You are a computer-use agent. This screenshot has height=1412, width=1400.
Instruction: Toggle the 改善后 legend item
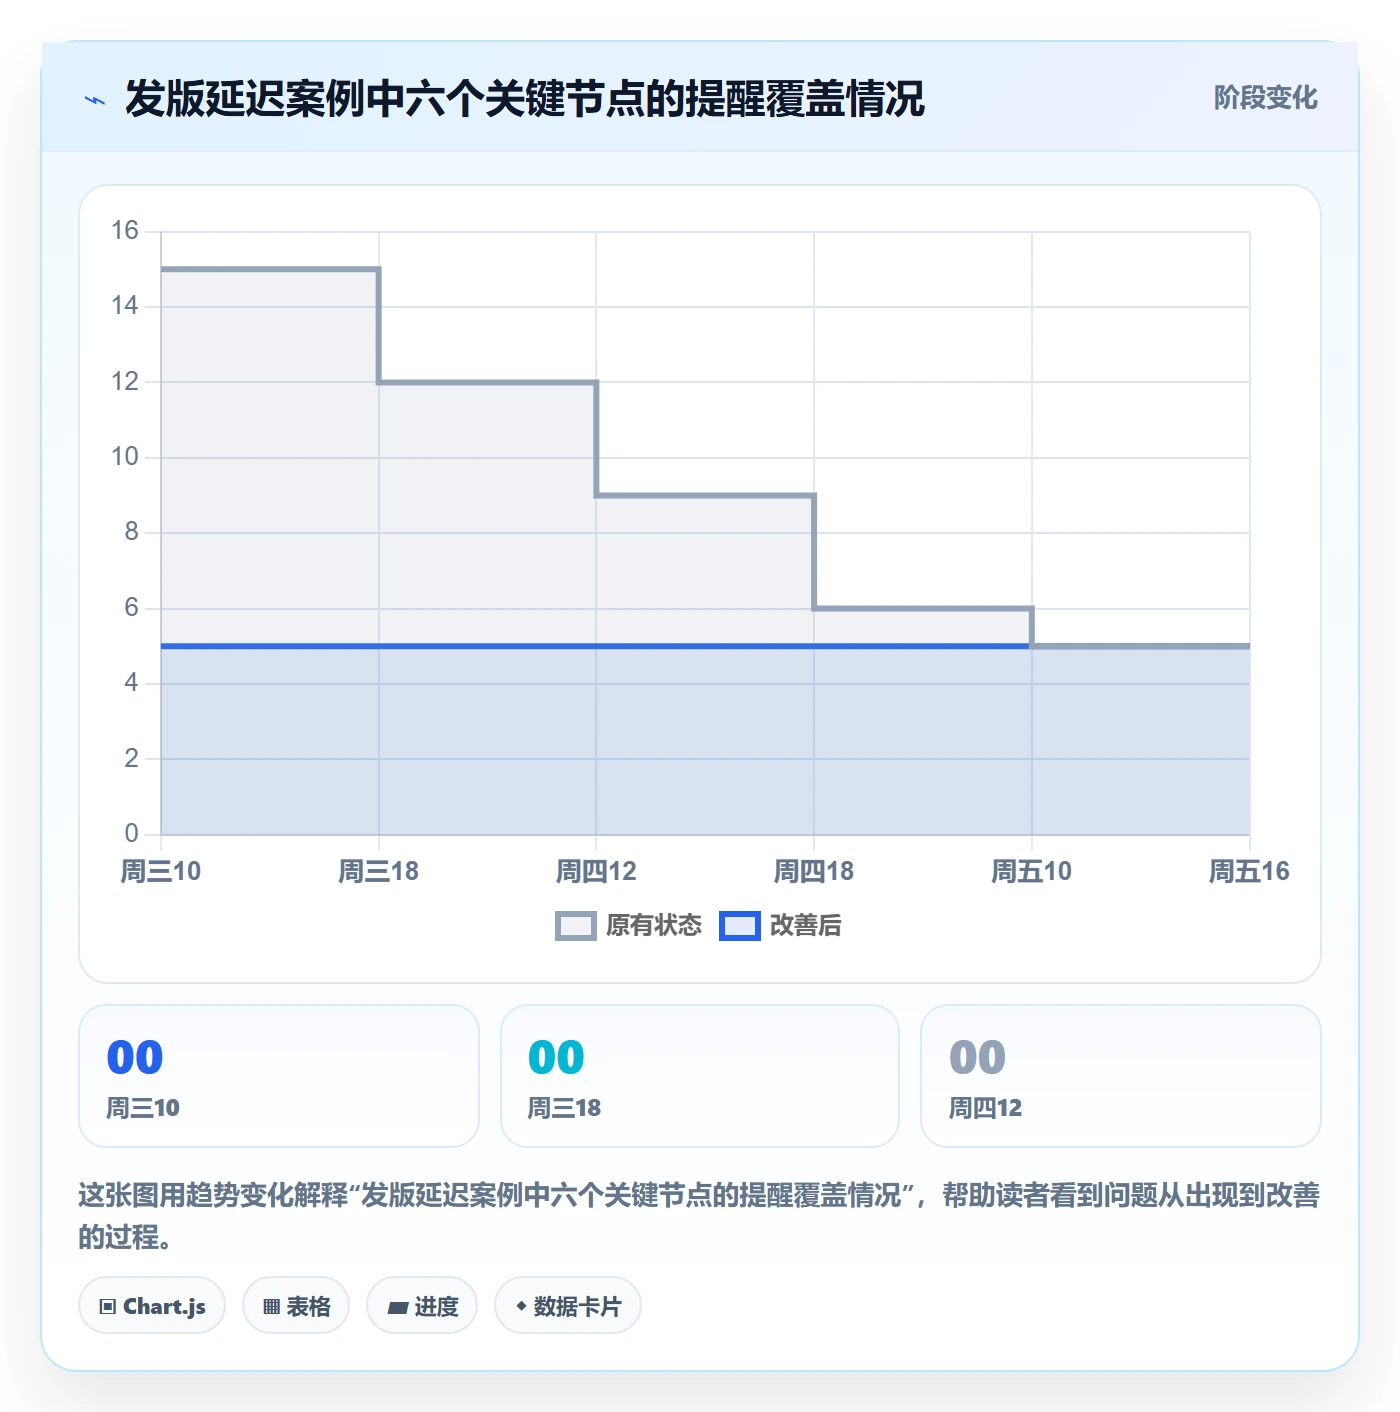[x=780, y=926]
